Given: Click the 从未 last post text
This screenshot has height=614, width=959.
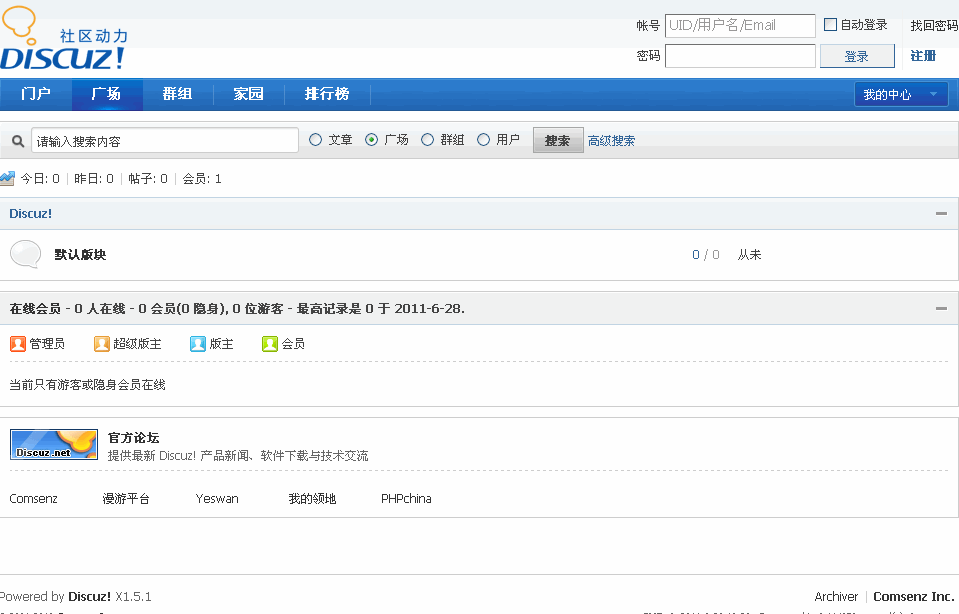Looking at the screenshot, I should tap(749, 254).
